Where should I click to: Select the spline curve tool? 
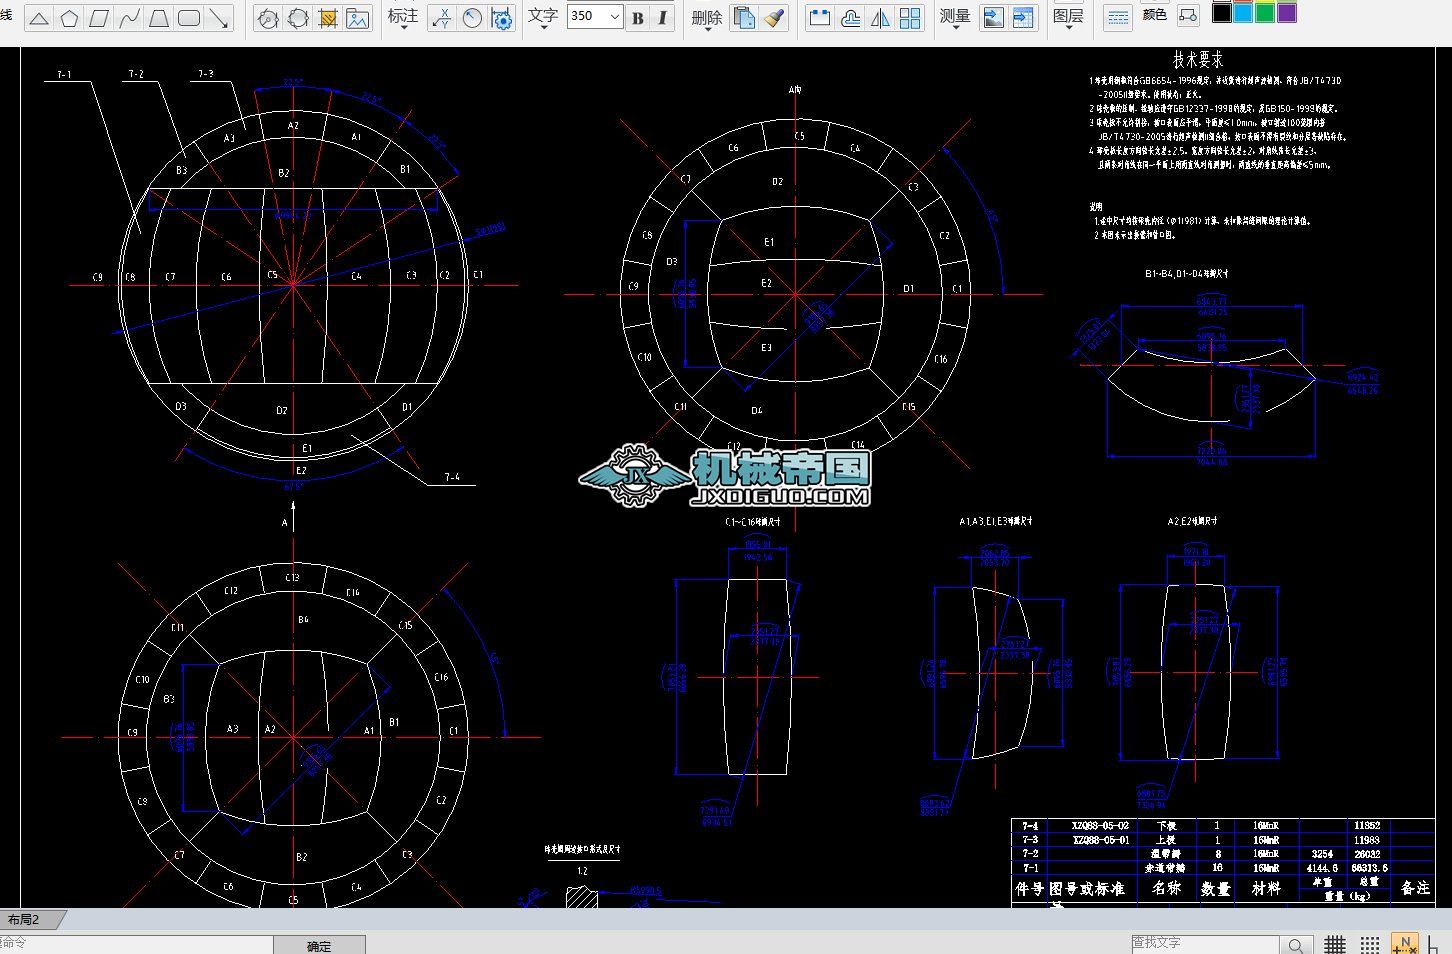tap(129, 18)
